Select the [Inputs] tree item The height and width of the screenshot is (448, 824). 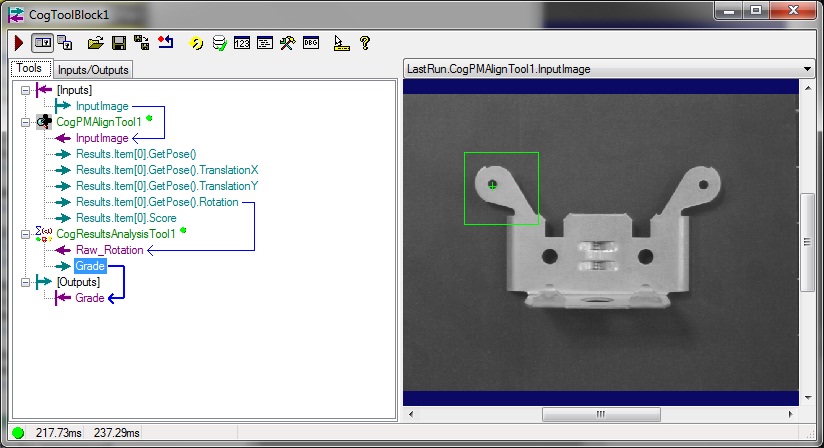click(x=74, y=90)
